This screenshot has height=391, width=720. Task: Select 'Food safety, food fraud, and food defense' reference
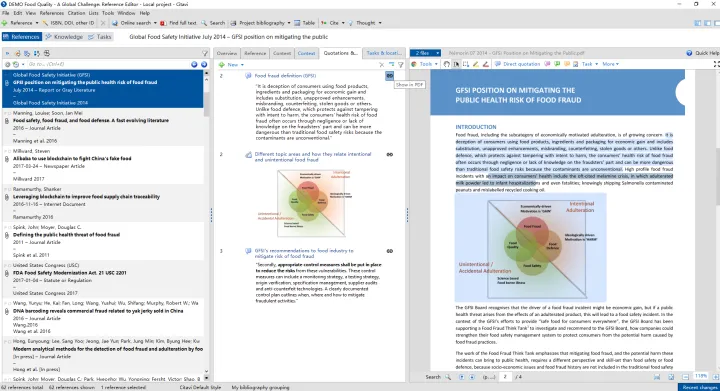(103, 127)
